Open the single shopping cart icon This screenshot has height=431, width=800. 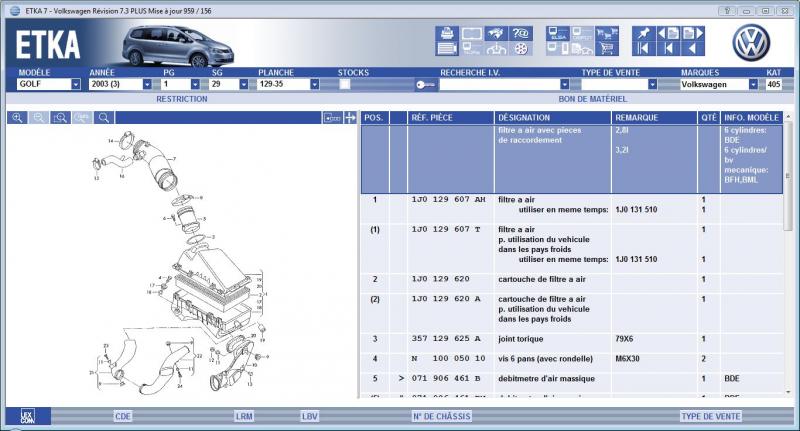(x=607, y=48)
